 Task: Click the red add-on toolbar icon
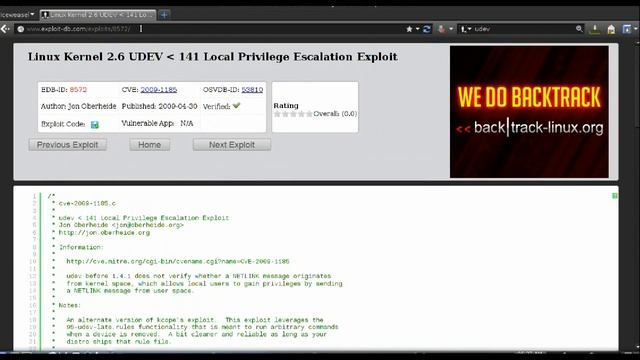pyautogui.click(x=442, y=29)
